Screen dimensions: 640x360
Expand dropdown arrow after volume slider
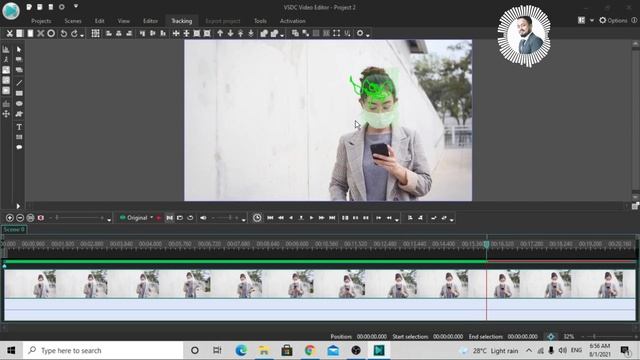(244, 220)
